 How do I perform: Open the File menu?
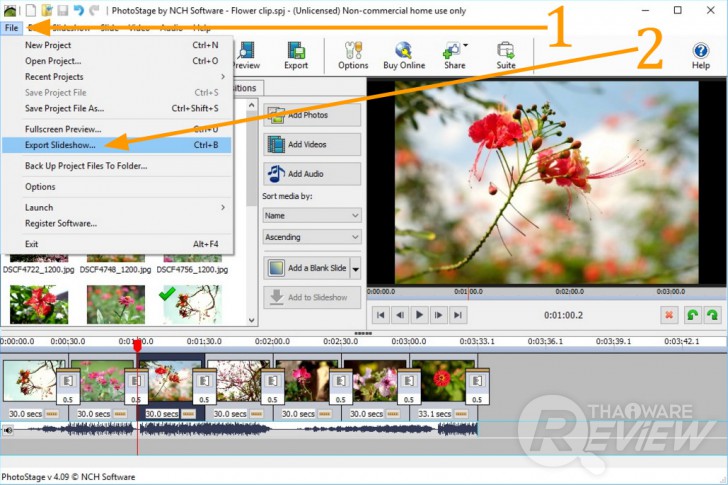[12, 28]
